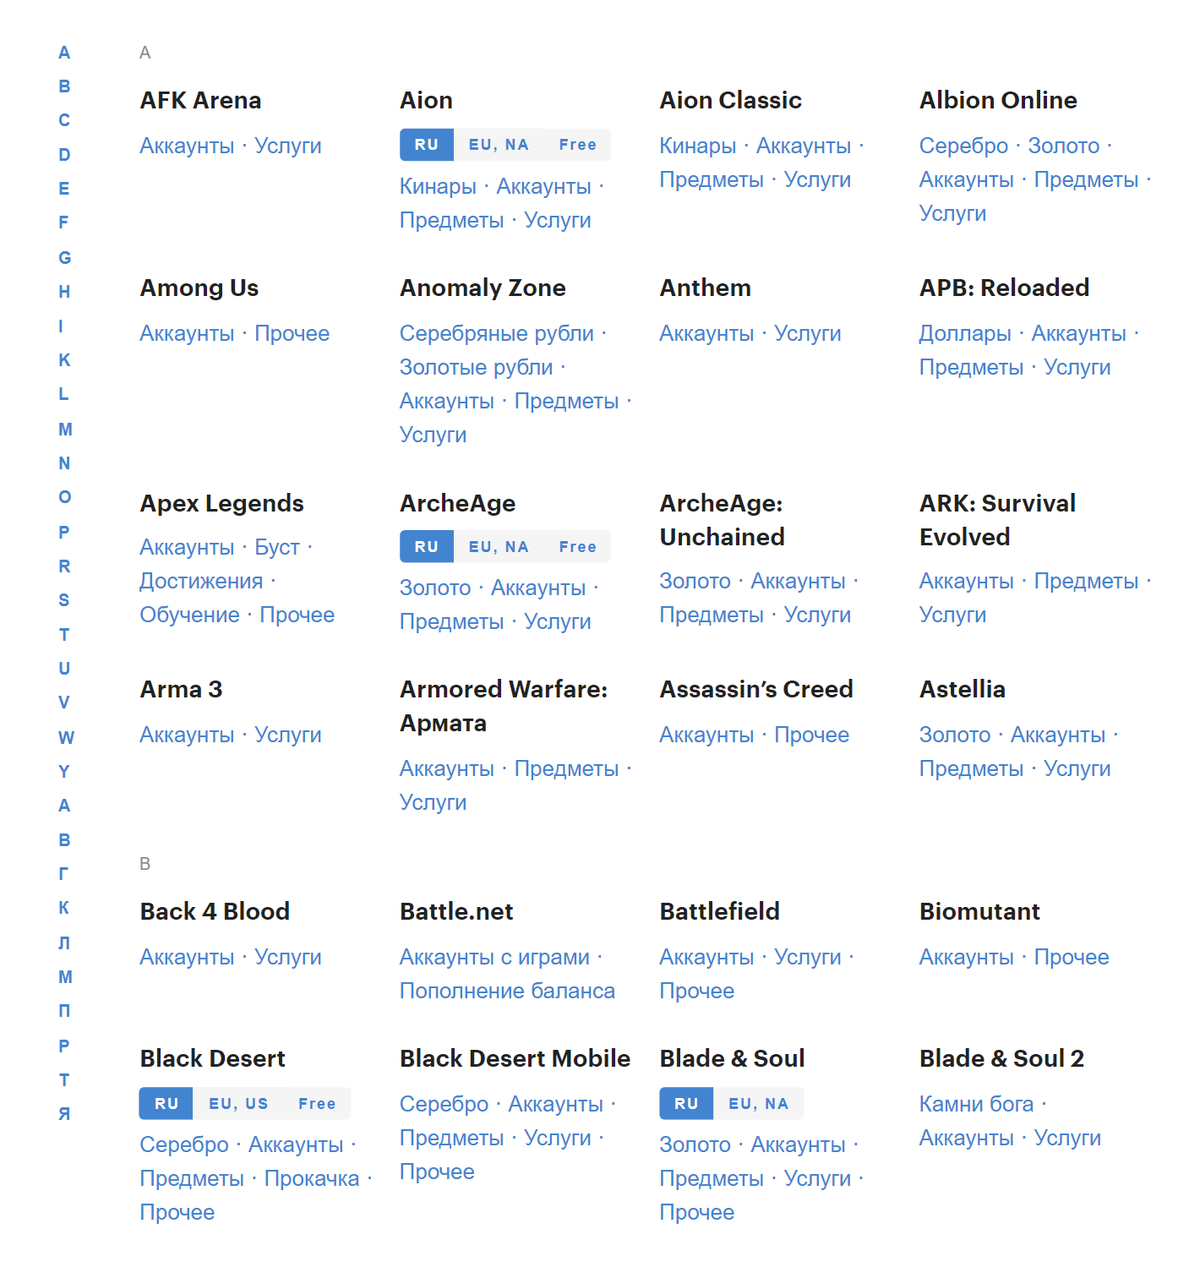Screen dimensions: 1200x1285
Task: Open Прокачка link under Black Desert
Action: pos(311,1179)
